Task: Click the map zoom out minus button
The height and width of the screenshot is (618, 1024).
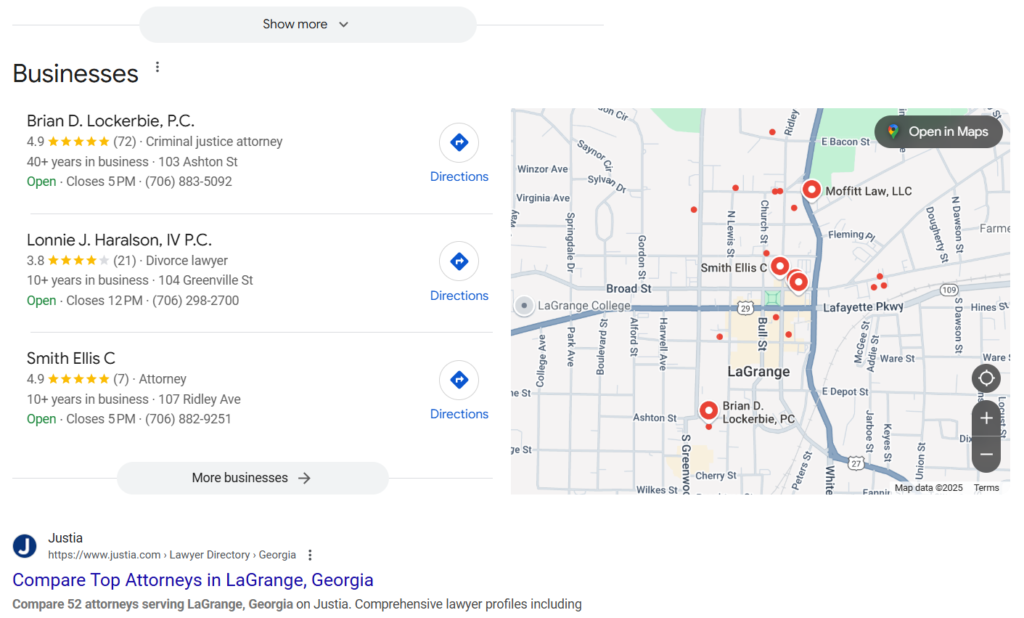Action: pyautogui.click(x=986, y=454)
